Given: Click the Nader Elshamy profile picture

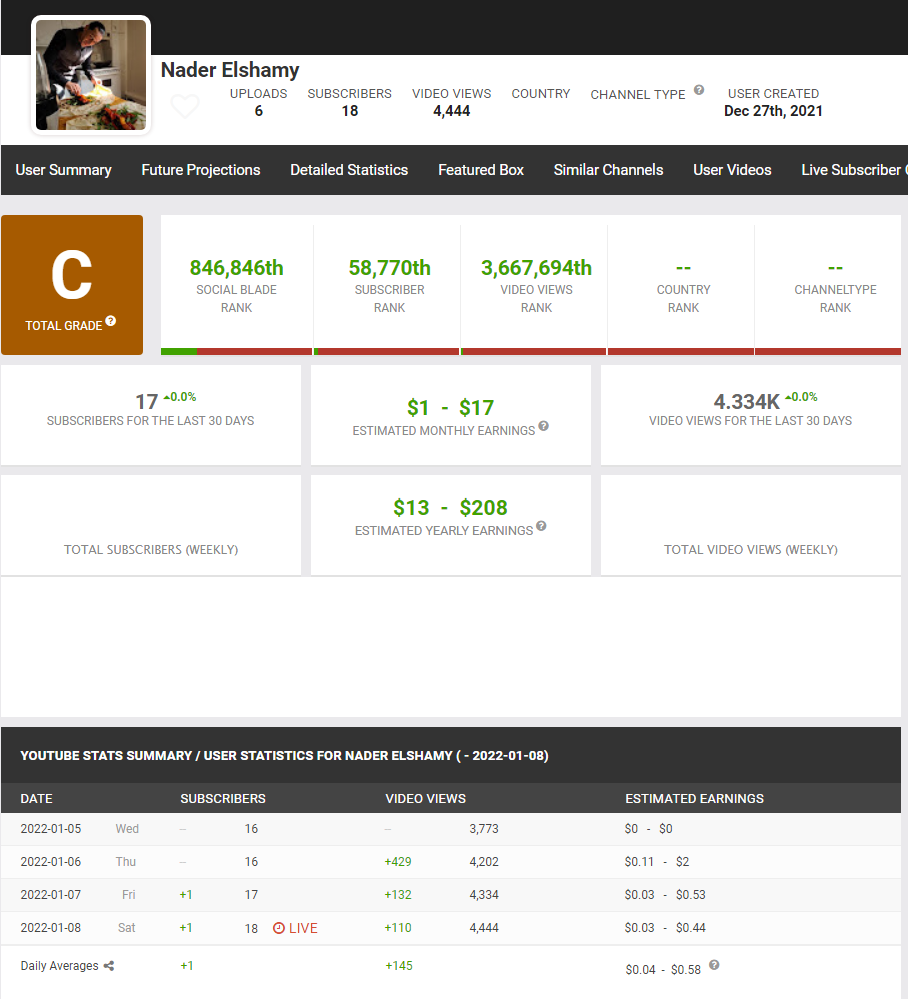Looking at the screenshot, I should click(91, 75).
